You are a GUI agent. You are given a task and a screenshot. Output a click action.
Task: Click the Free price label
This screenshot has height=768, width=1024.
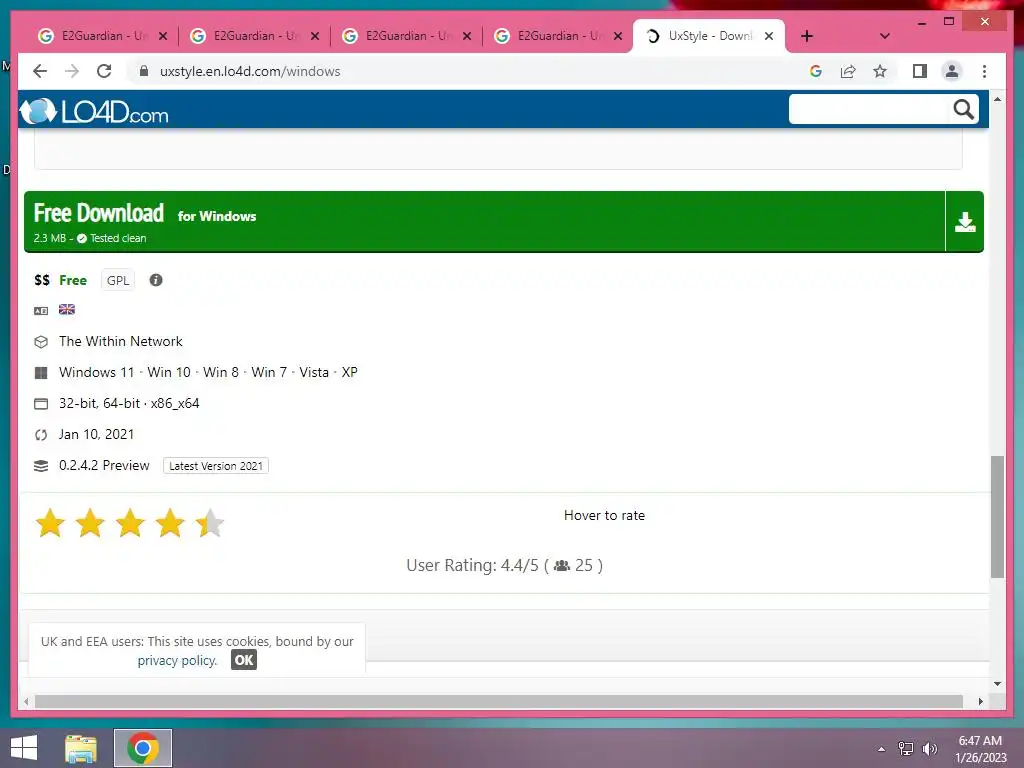tap(72, 280)
